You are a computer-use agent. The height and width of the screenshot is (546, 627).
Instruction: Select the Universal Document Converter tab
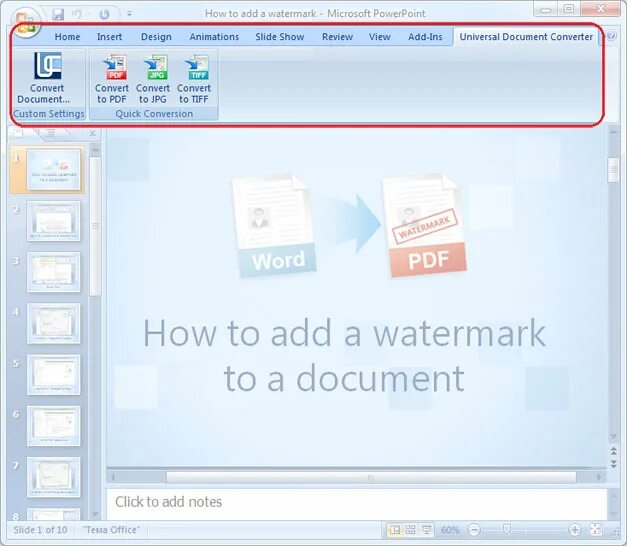click(526, 37)
